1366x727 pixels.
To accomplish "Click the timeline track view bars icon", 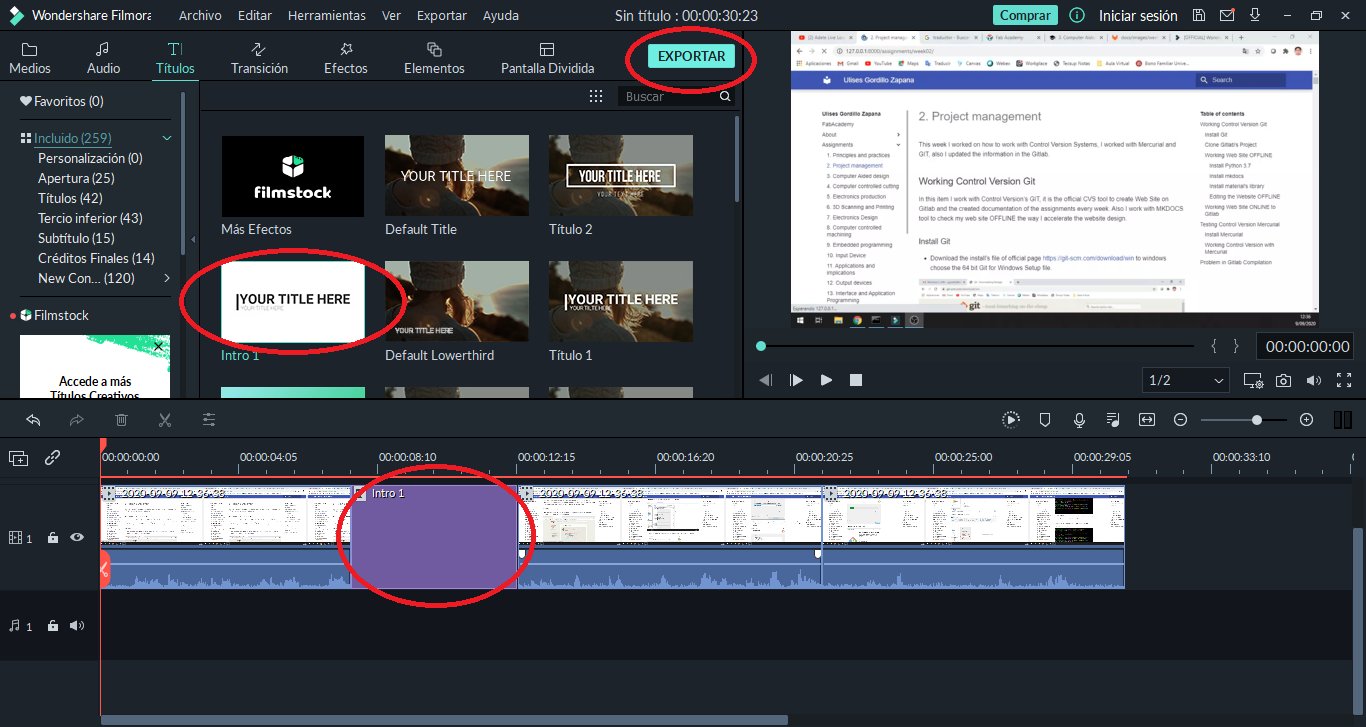I will click(1342, 420).
